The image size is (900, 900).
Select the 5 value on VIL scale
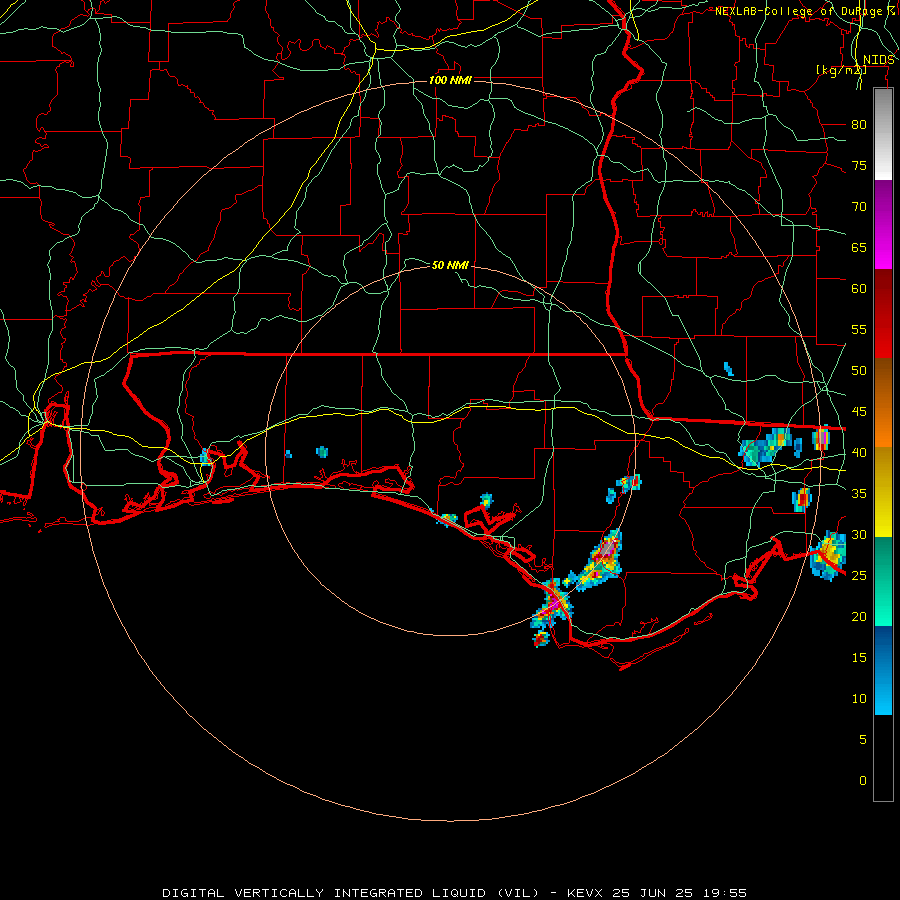863,740
